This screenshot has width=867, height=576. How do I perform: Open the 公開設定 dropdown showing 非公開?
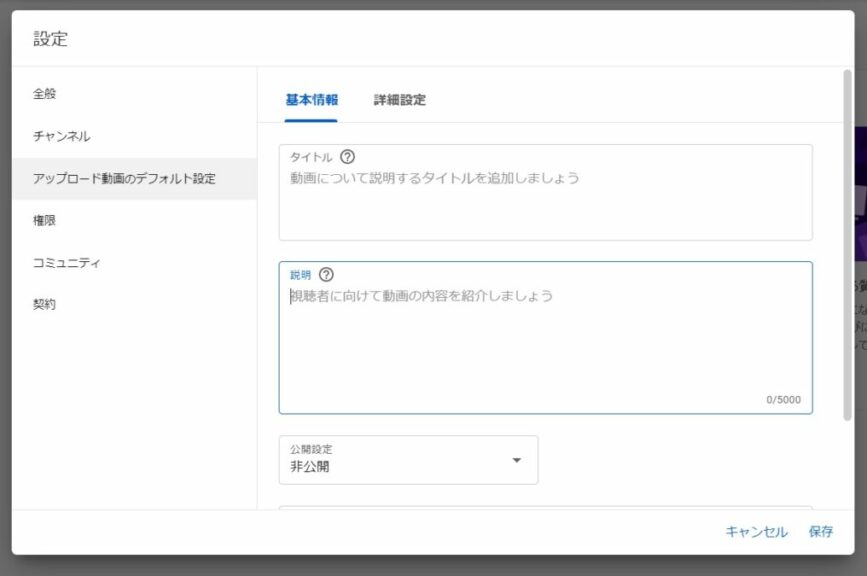pos(408,460)
